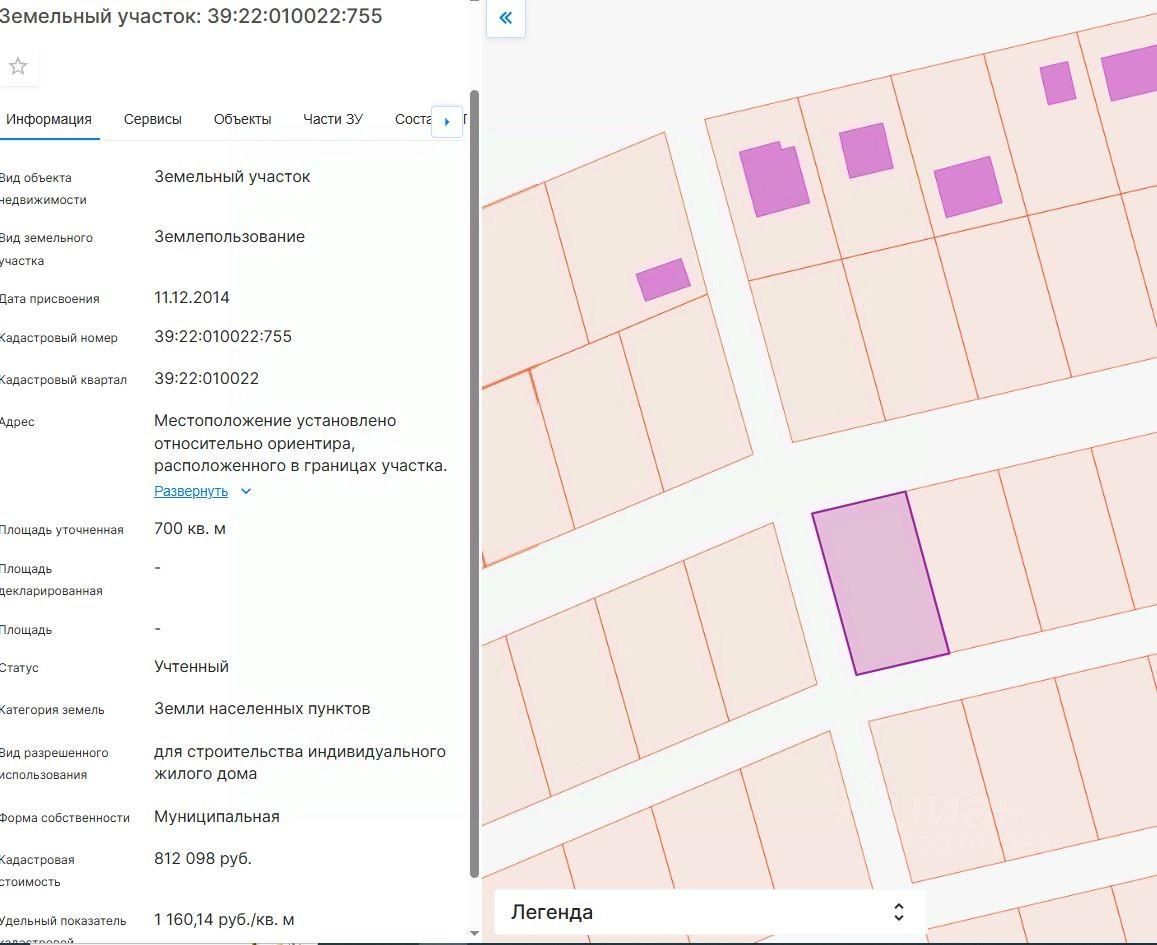Image resolution: width=1157 pixels, height=945 pixels.
Task: Go to the Части ЗУ tab
Action: pyautogui.click(x=333, y=119)
